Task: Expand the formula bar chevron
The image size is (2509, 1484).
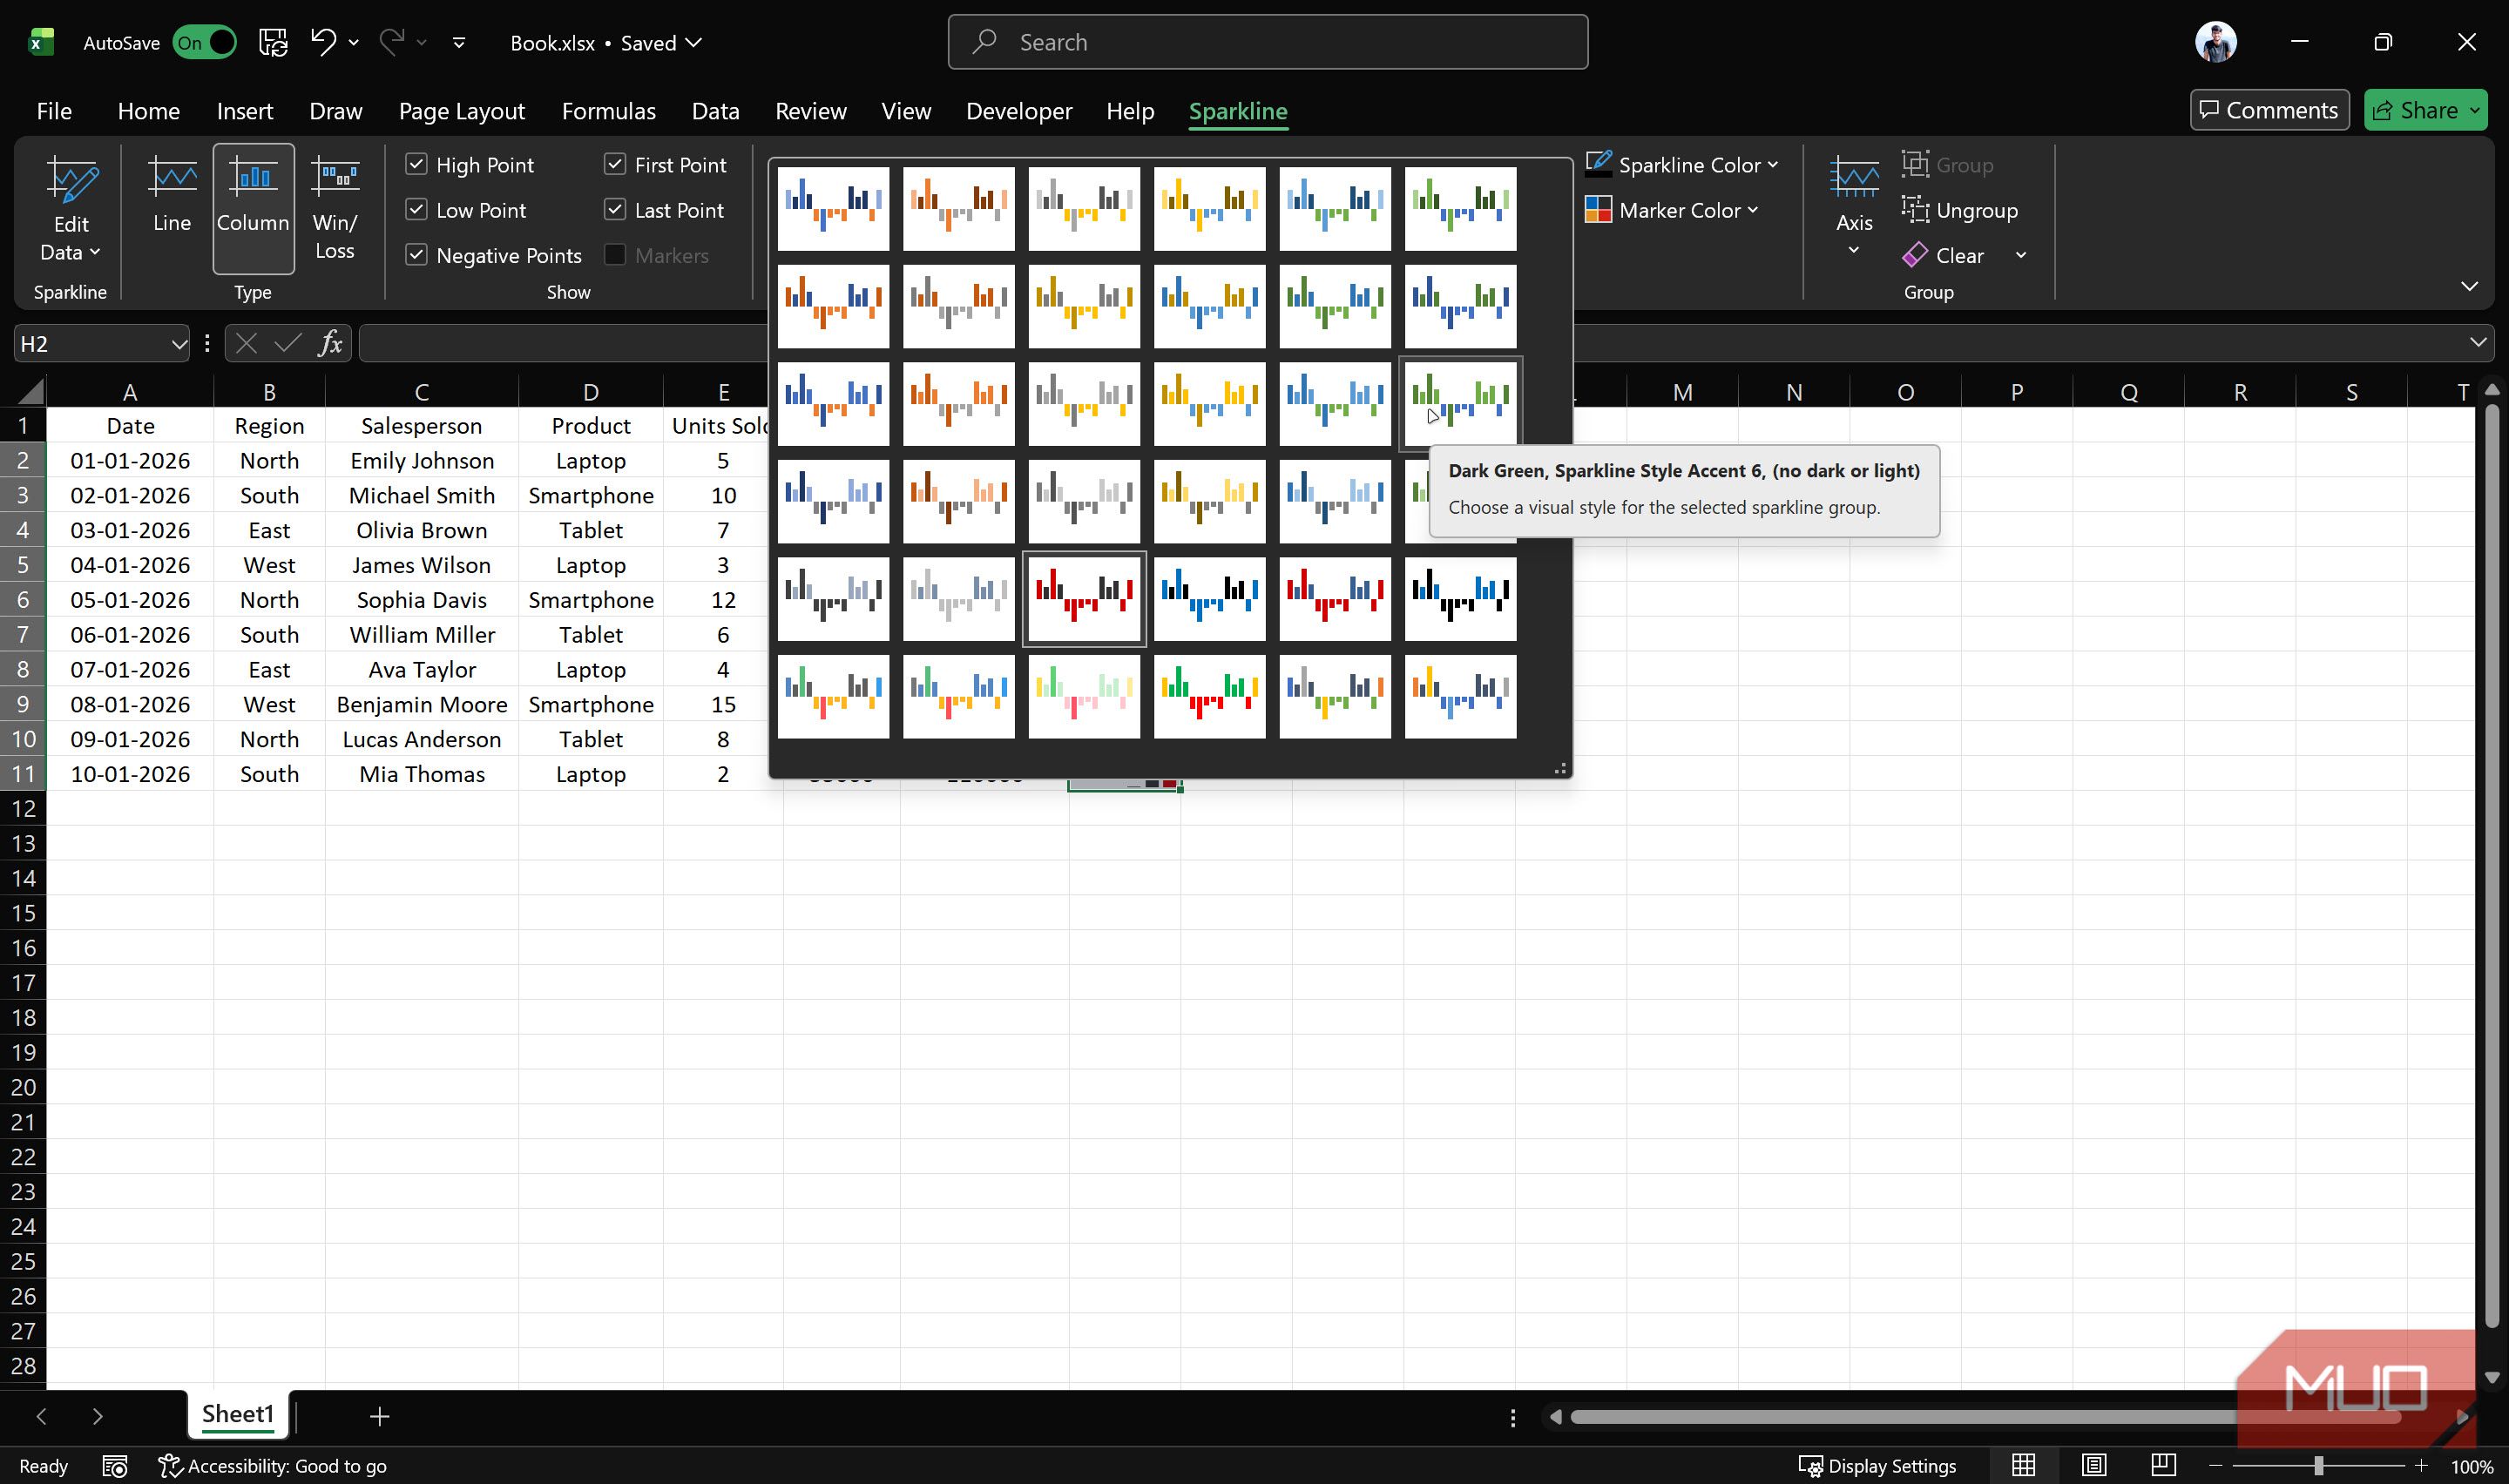Action: tap(2478, 342)
